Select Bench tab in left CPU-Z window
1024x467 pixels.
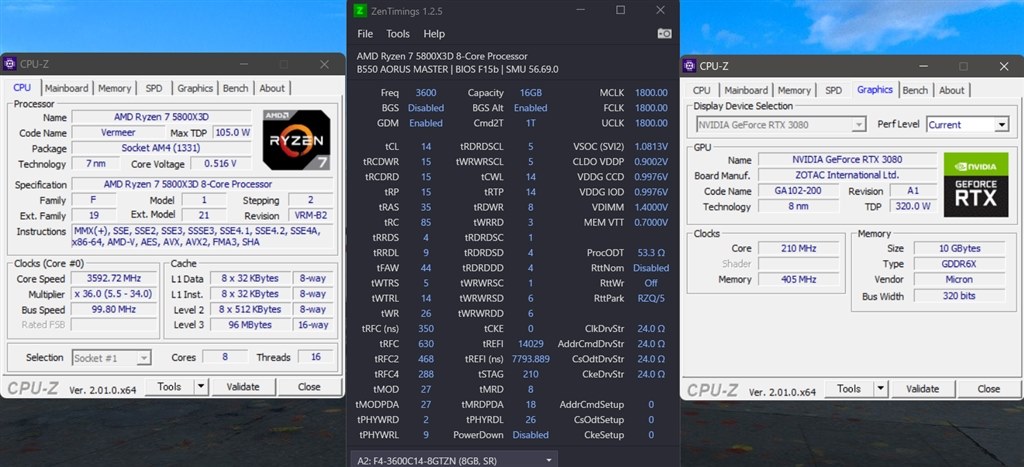point(236,88)
